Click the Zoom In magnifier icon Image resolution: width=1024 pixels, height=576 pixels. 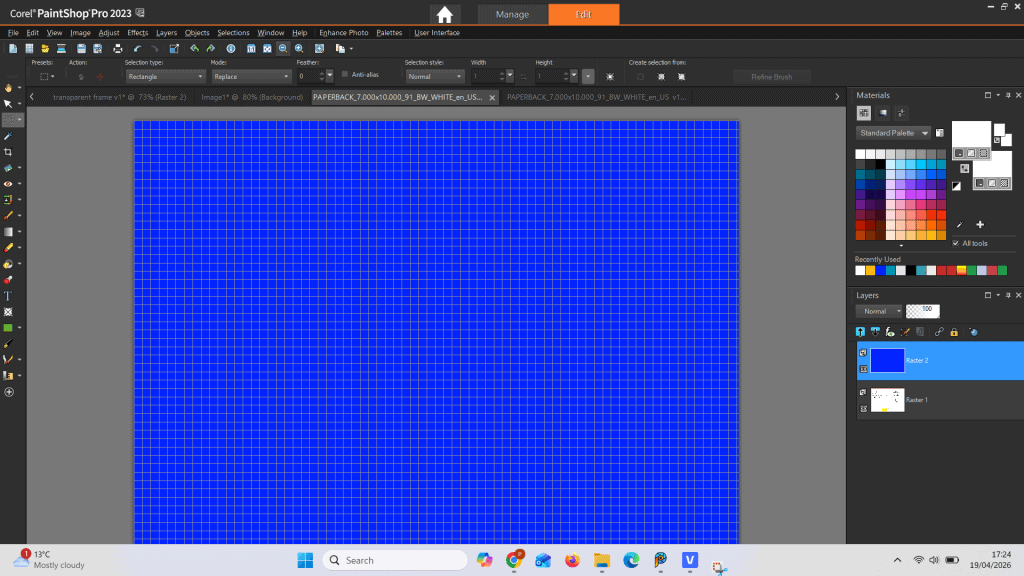[299, 48]
